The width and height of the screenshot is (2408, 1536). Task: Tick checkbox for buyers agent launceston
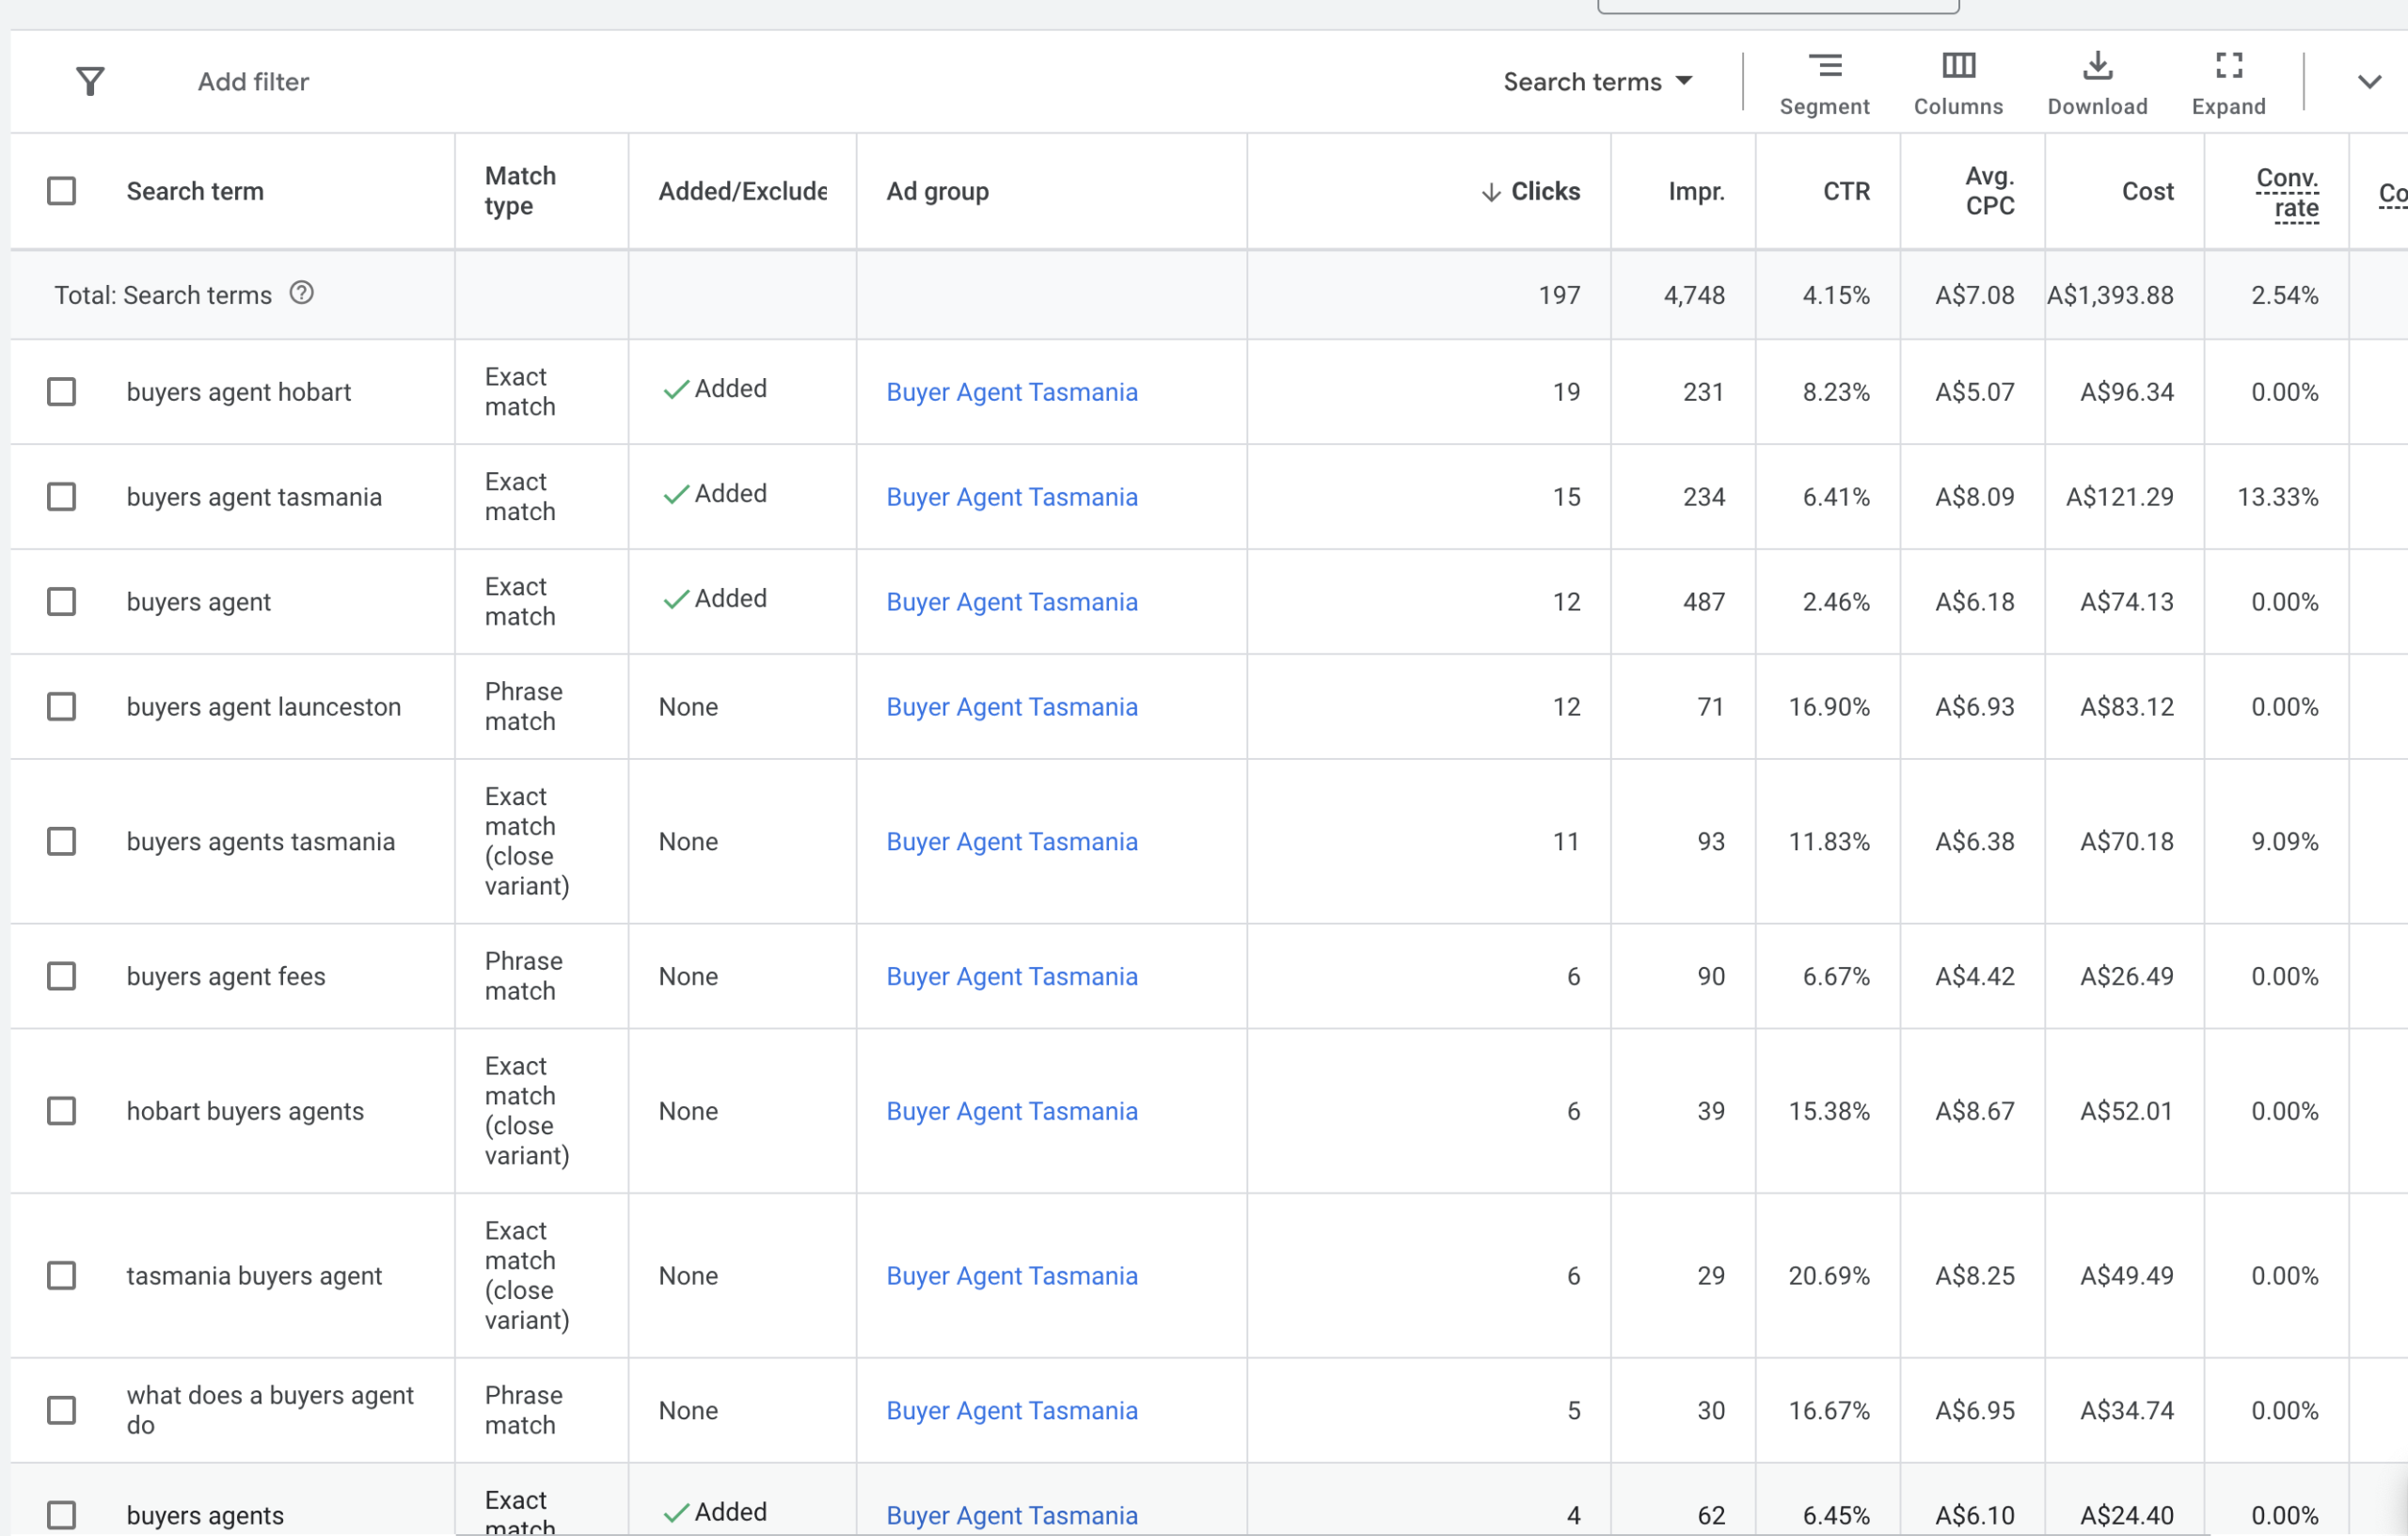[x=62, y=707]
